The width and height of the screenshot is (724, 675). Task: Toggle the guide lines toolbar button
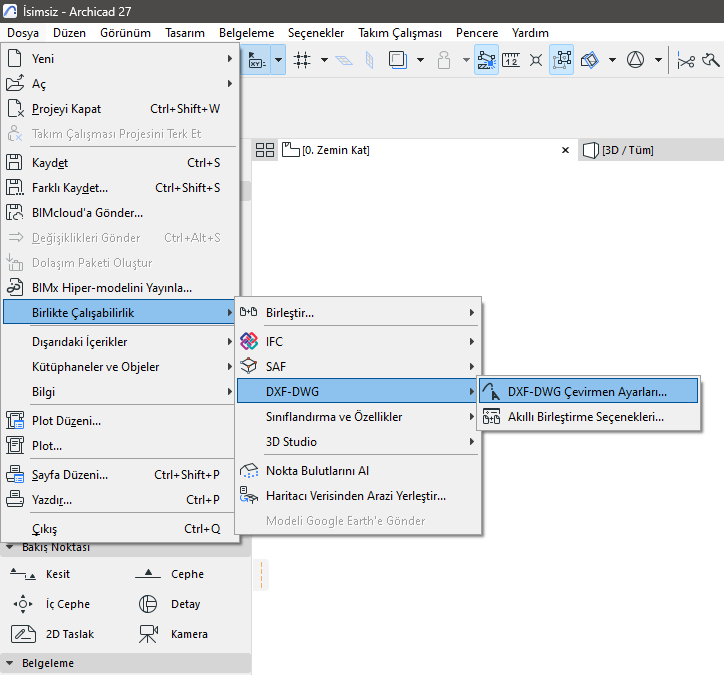[x=486, y=60]
